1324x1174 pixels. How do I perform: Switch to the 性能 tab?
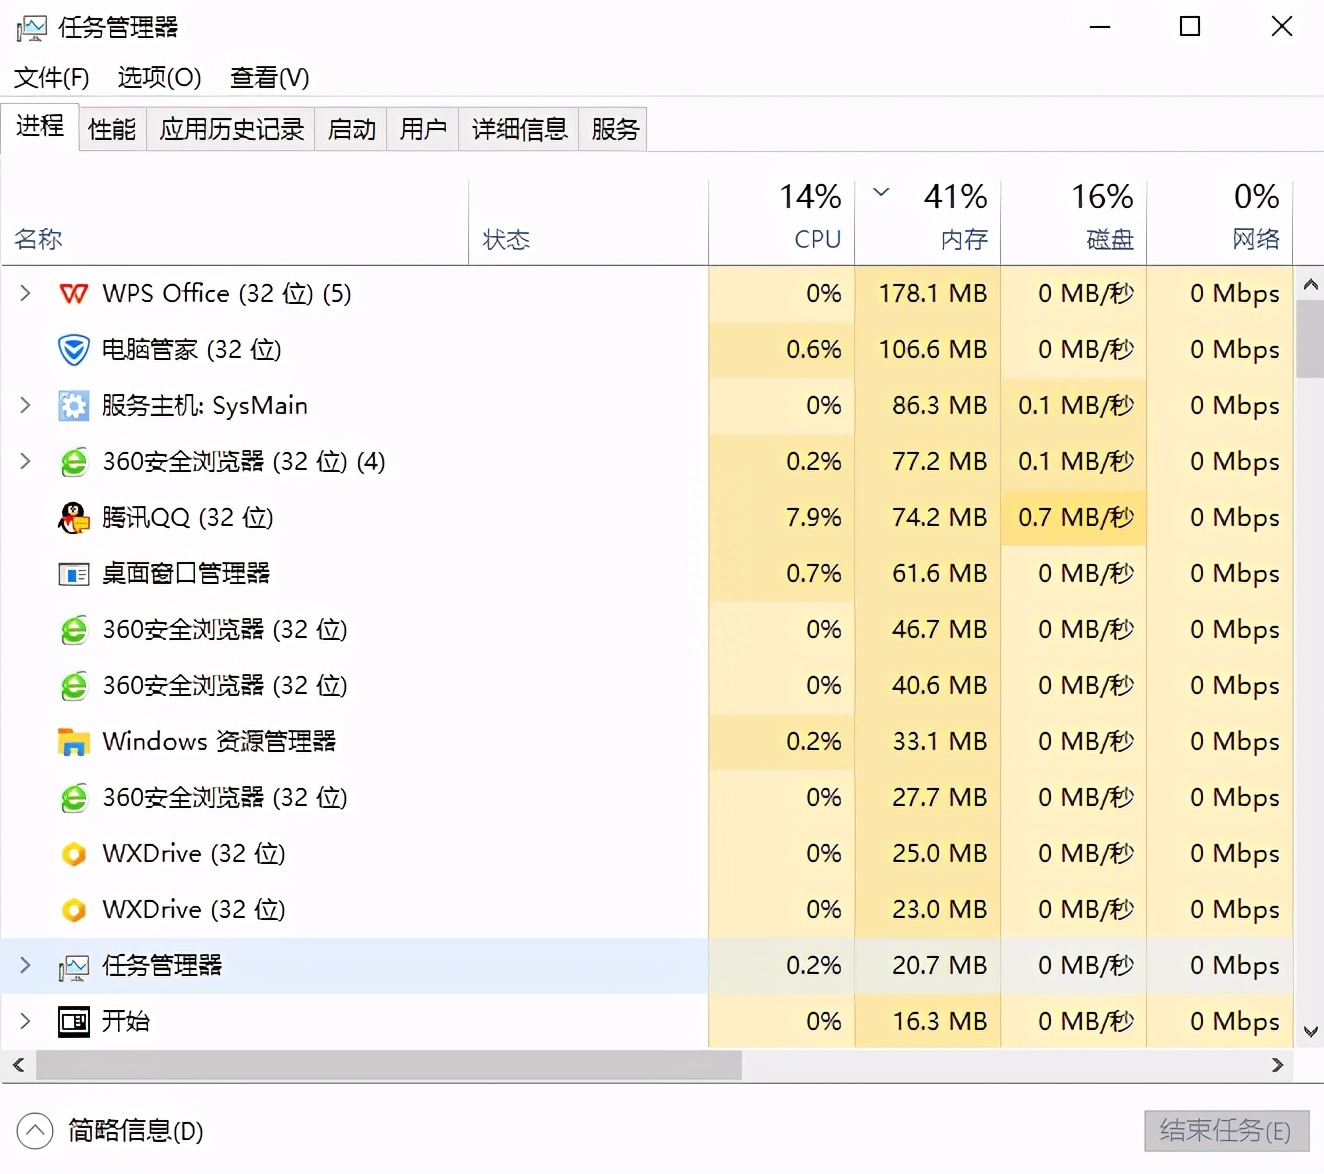pos(111,128)
